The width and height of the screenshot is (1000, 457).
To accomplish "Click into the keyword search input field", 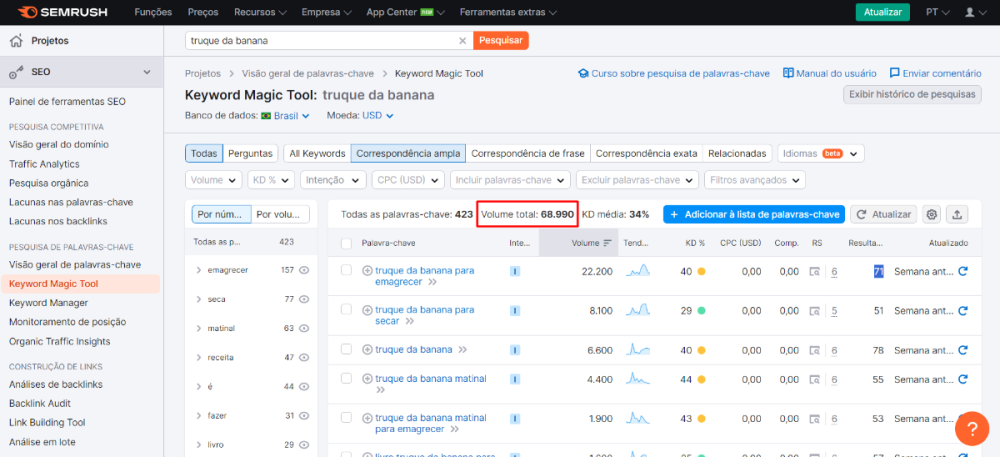I will click(x=322, y=40).
